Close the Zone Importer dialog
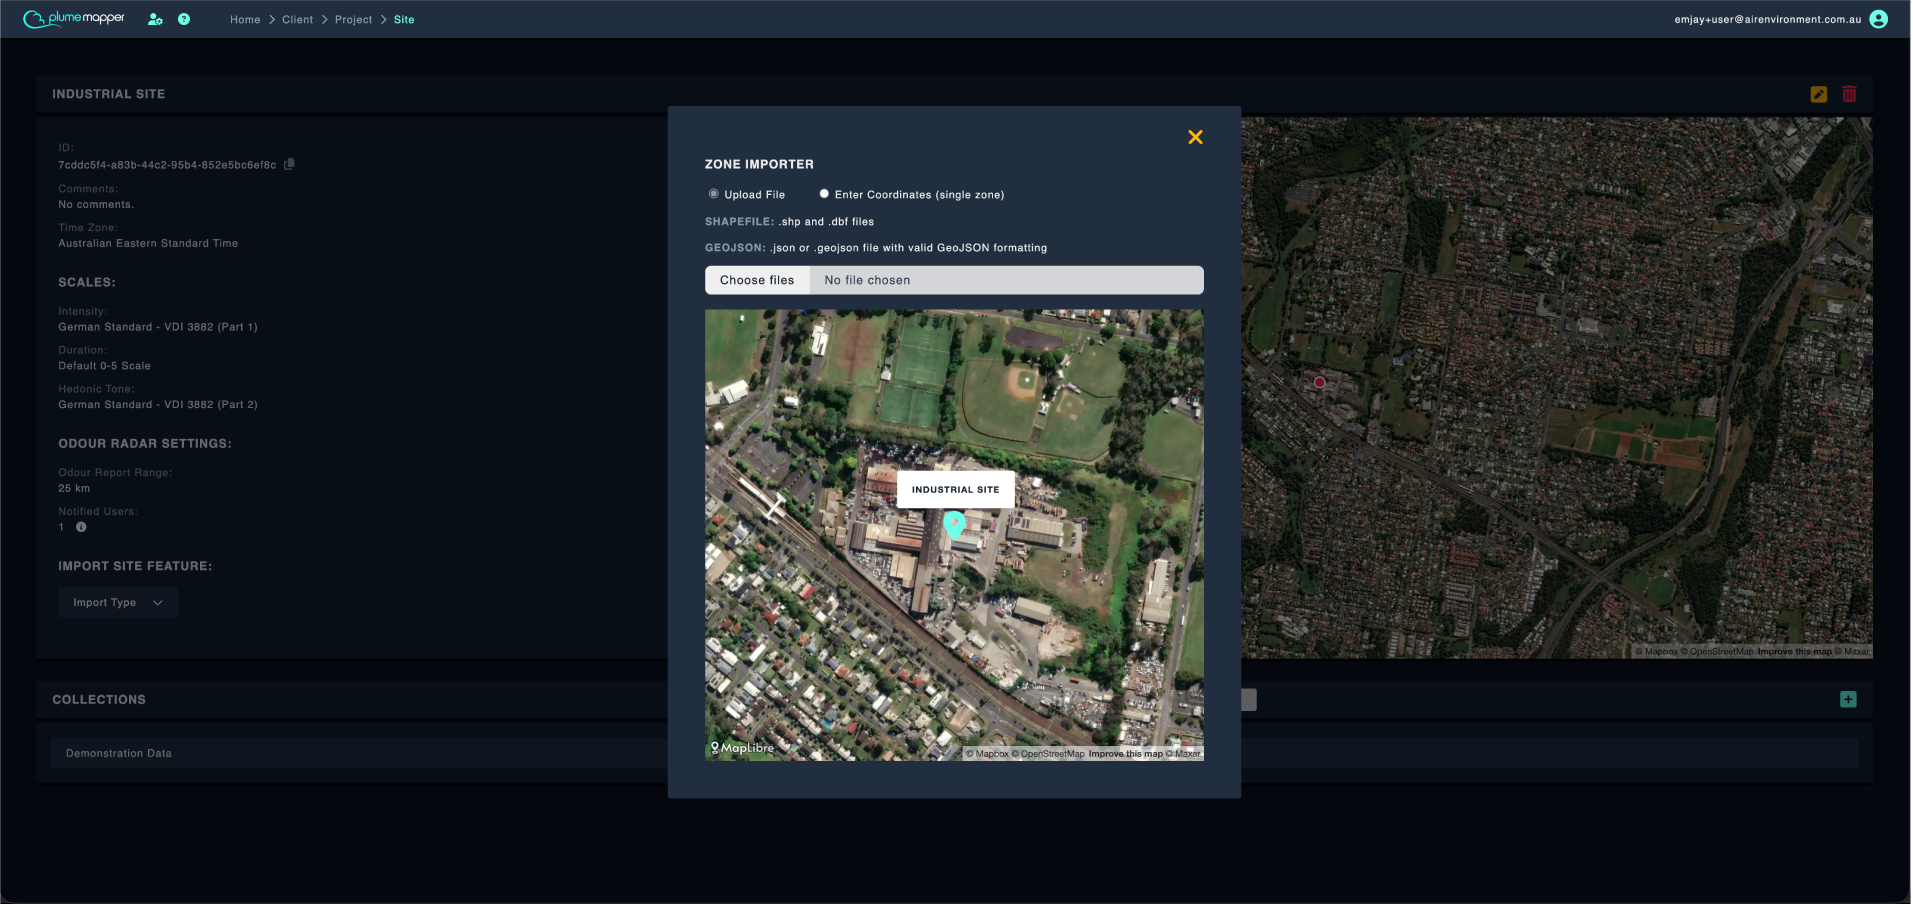 1195,137
